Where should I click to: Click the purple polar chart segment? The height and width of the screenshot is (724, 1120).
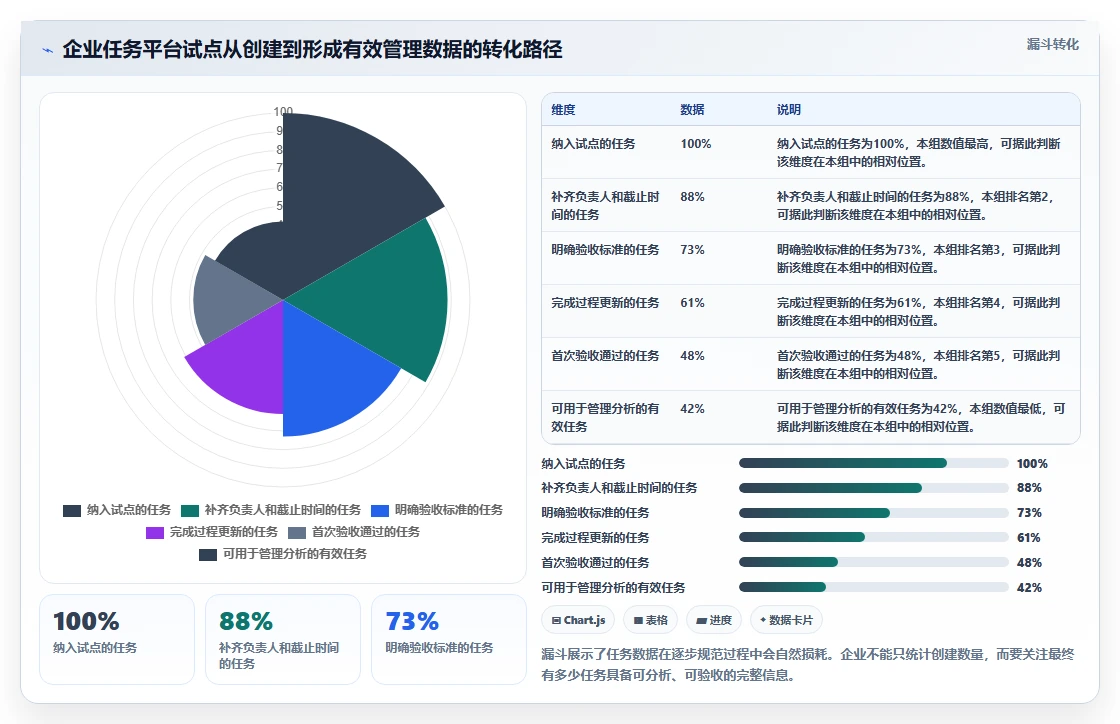[x=246, y=364]
